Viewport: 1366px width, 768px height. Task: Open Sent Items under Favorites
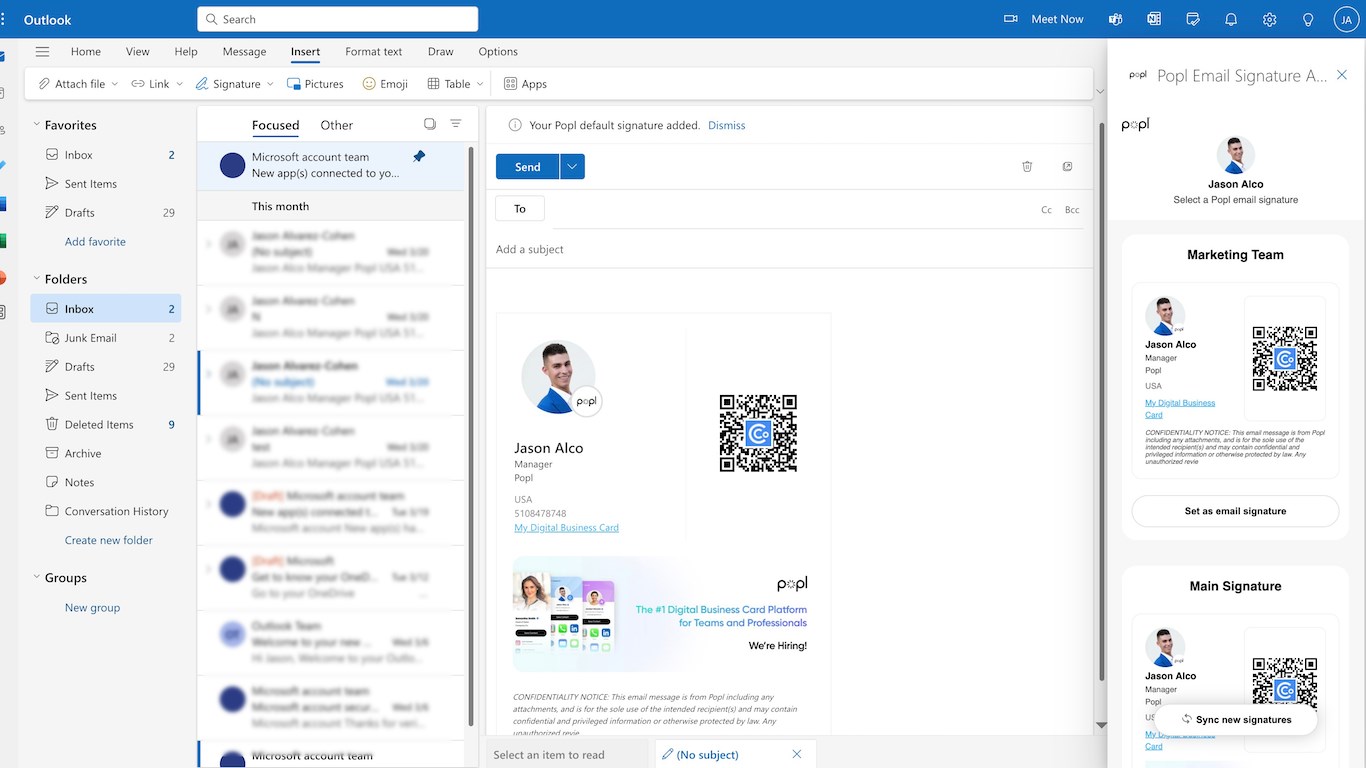pos(106,184)
